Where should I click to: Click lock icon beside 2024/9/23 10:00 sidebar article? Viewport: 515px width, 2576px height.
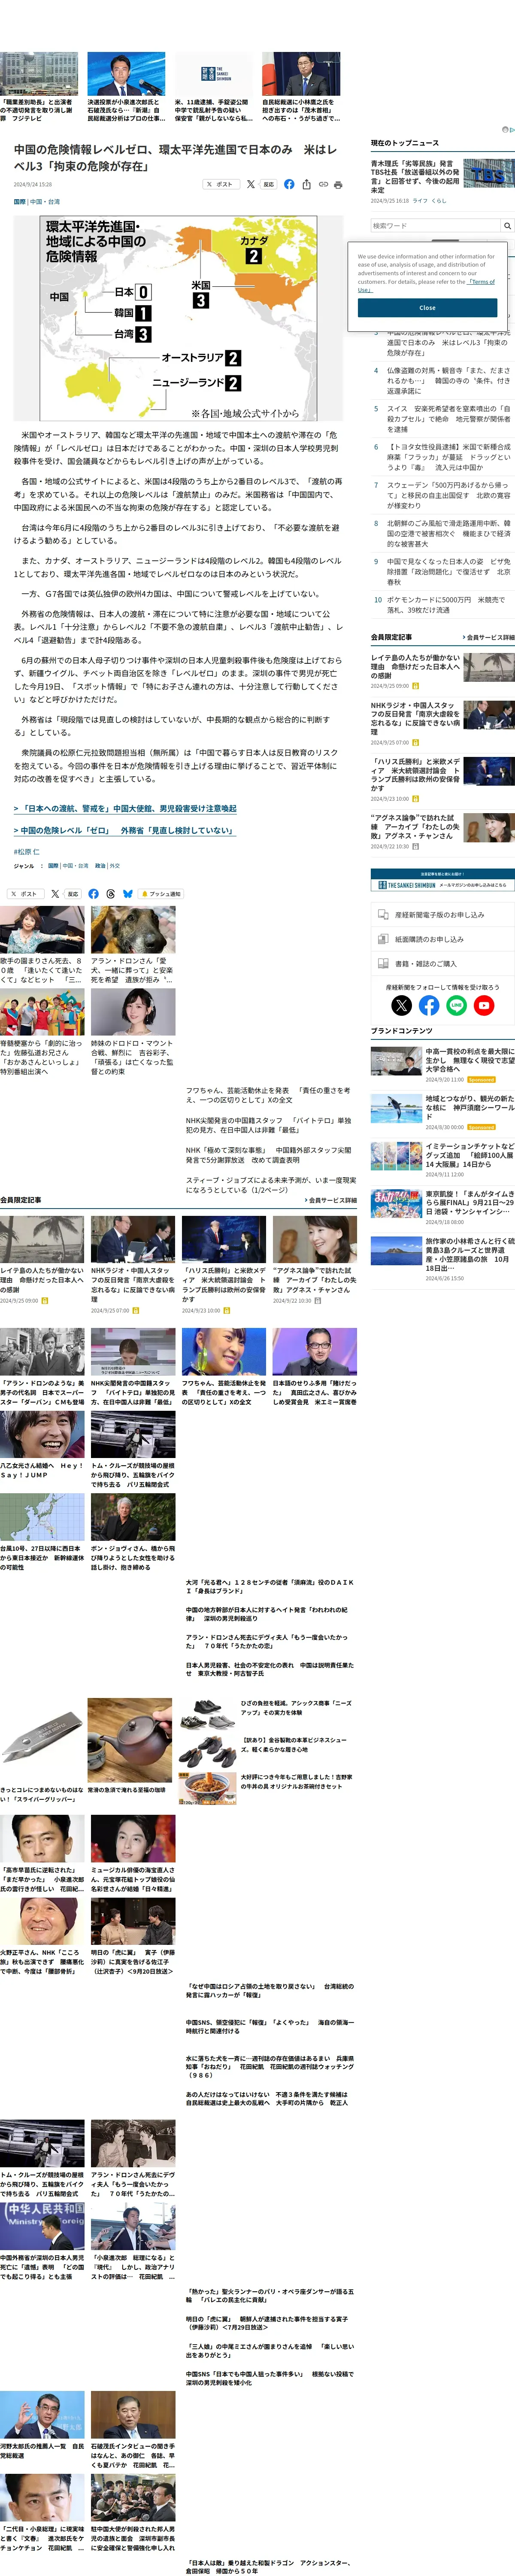pos(416,799)
